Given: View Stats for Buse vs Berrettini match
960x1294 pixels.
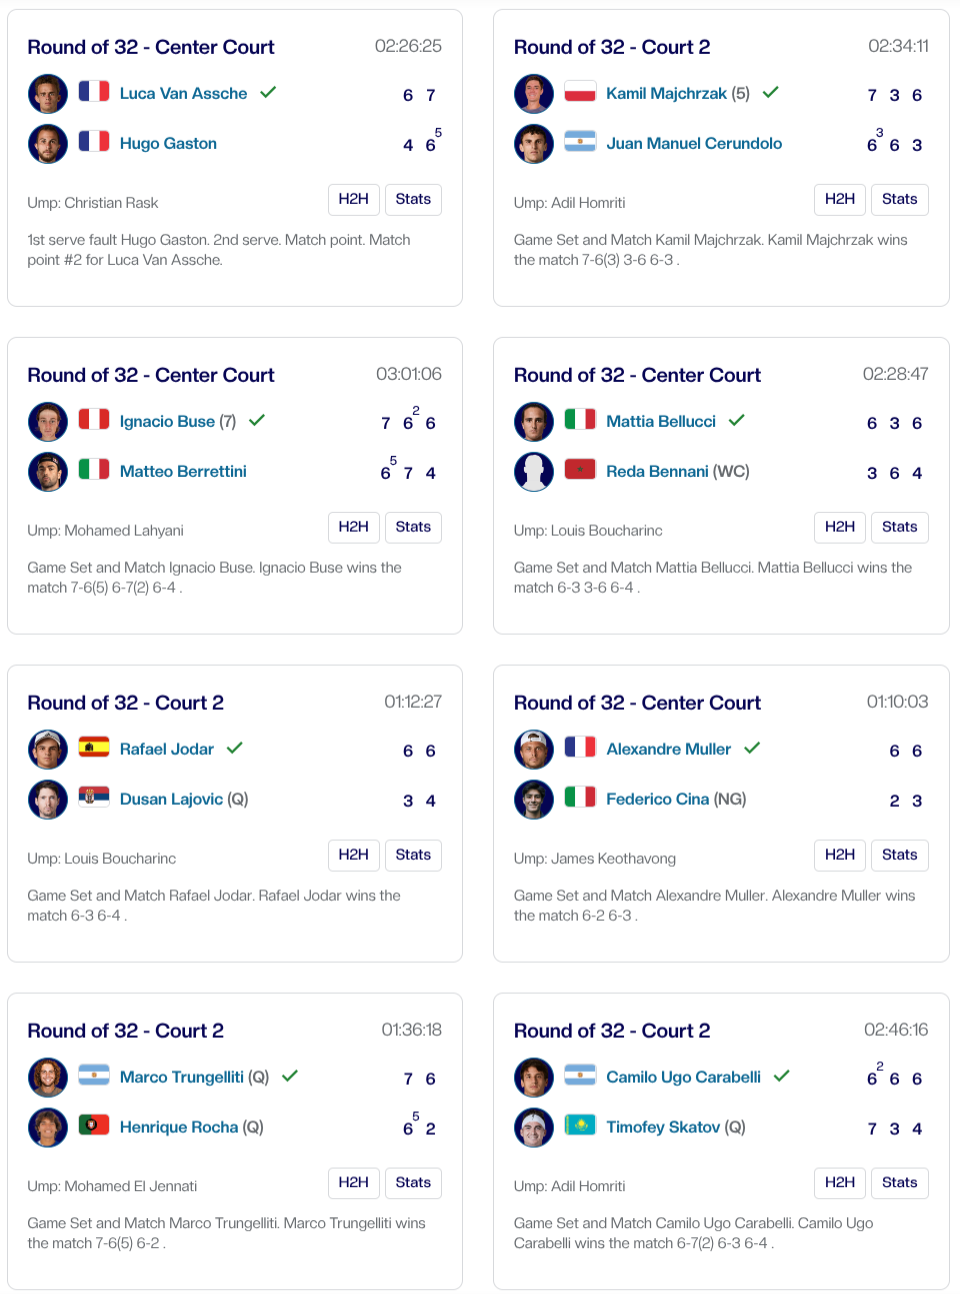Looking at the screenshot, I should pyautogui.click(x=413, y=527).
